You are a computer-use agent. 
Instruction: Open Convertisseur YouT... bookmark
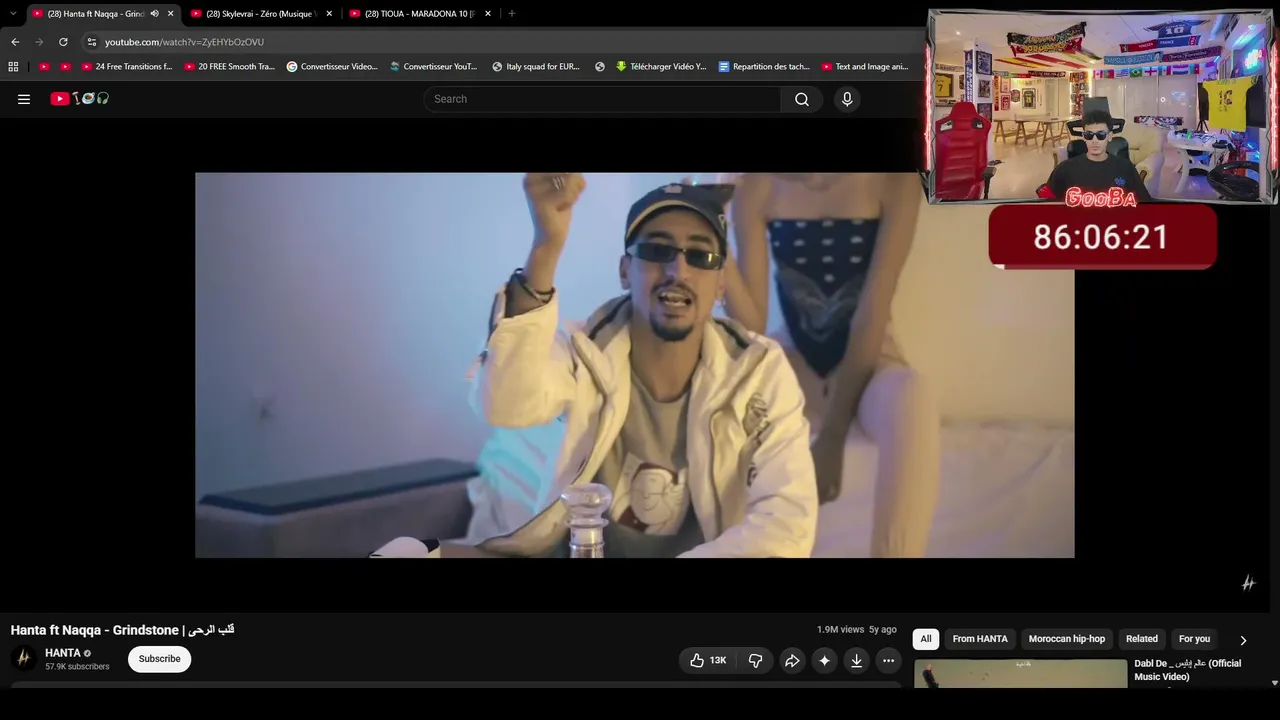(434, 67)
